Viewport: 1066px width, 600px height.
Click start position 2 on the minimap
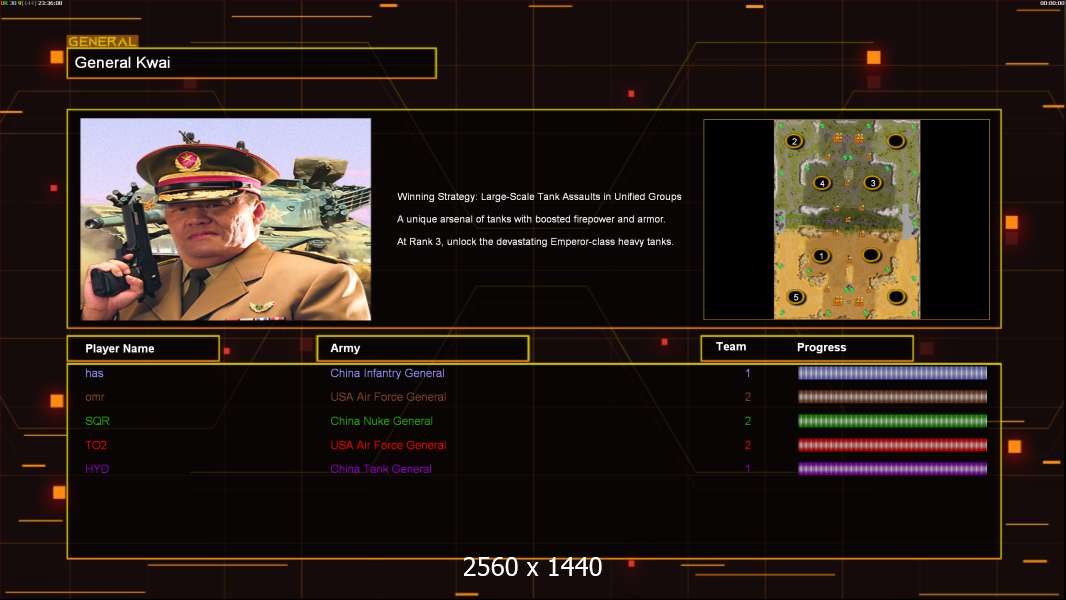tap(794, 141)
